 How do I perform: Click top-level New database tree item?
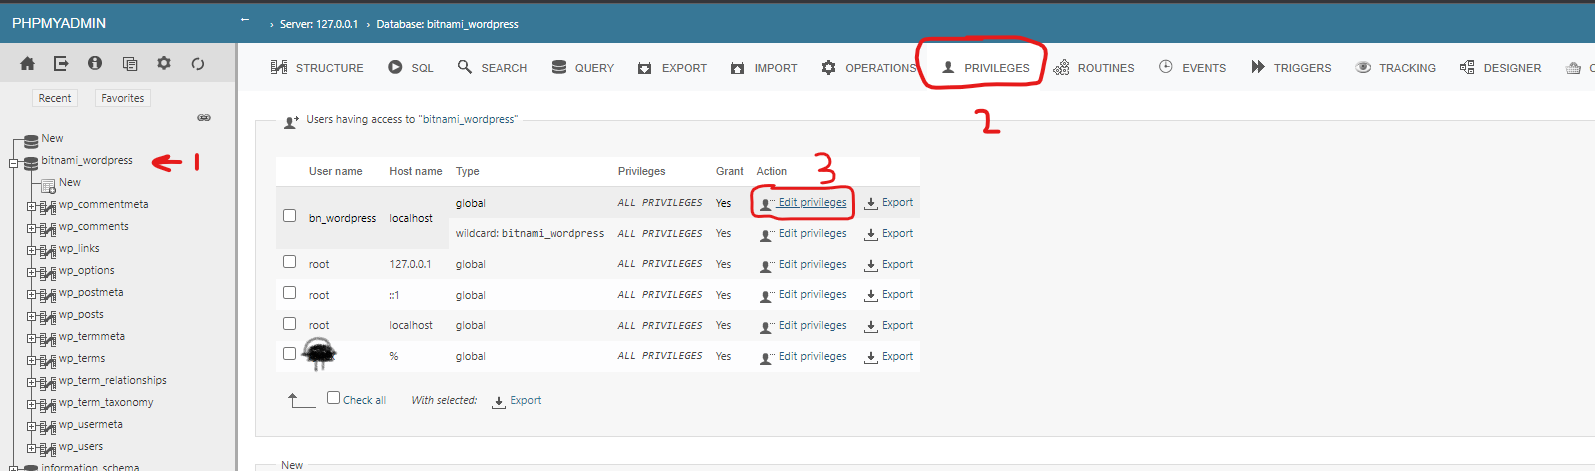(52, 139)
